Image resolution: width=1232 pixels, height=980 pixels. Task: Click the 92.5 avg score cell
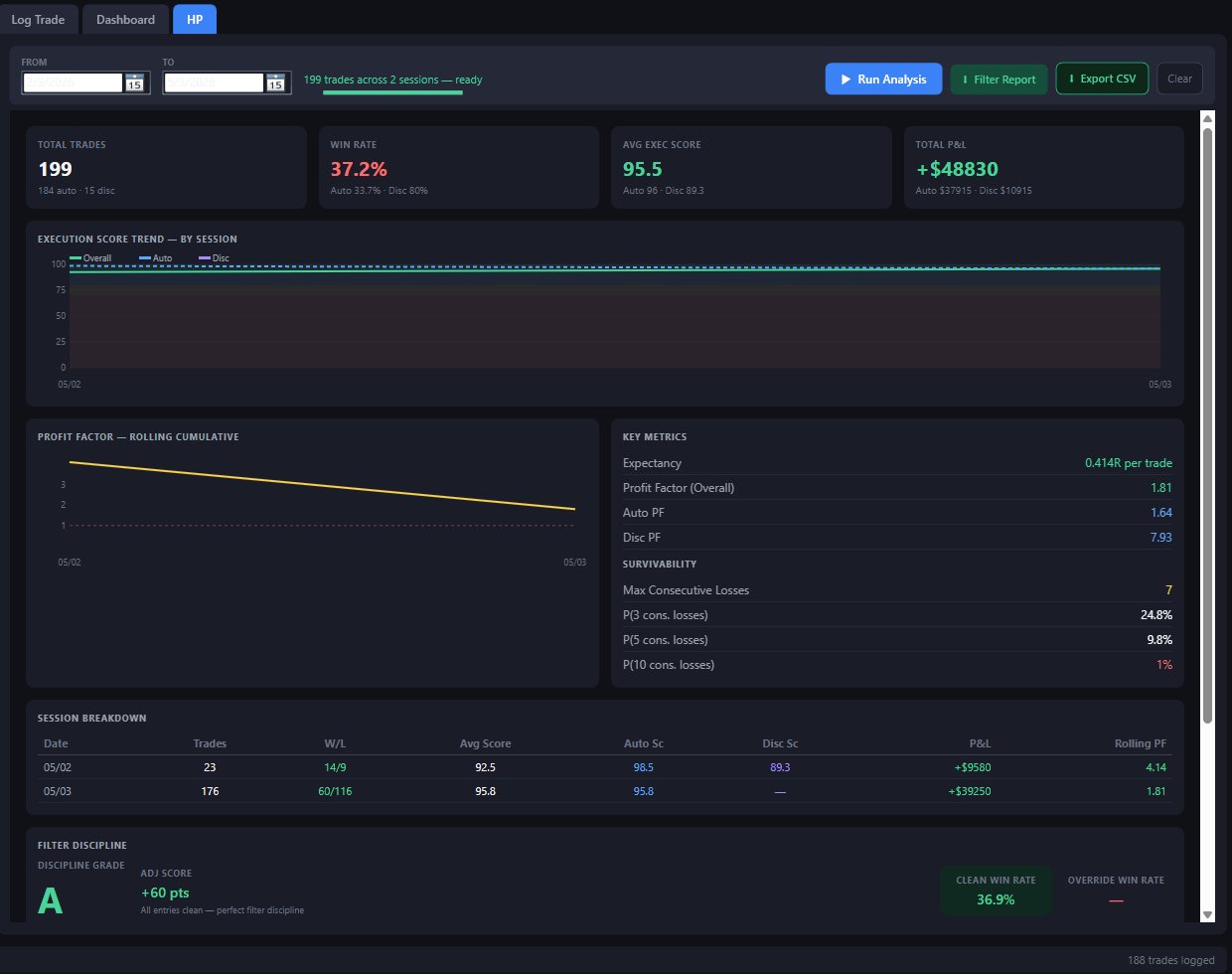(x=486, y=767)
